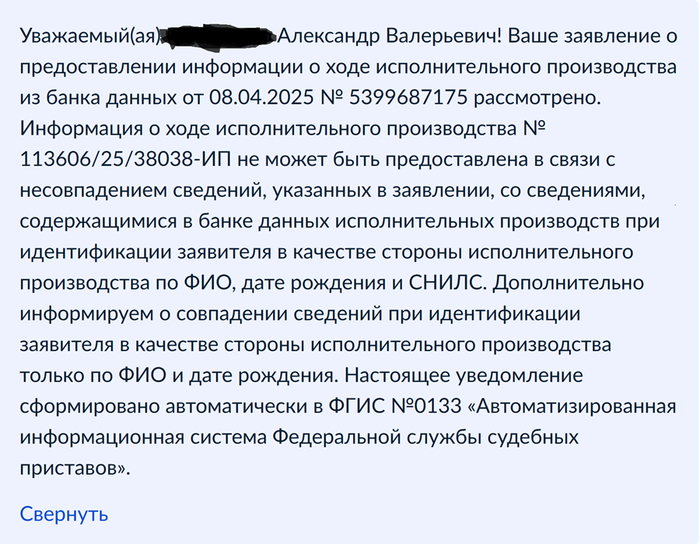Image resolution: width=700 pixels, height=544 pixels.
Task: Click the word приставов on the last line
Action: coord(73,469)
